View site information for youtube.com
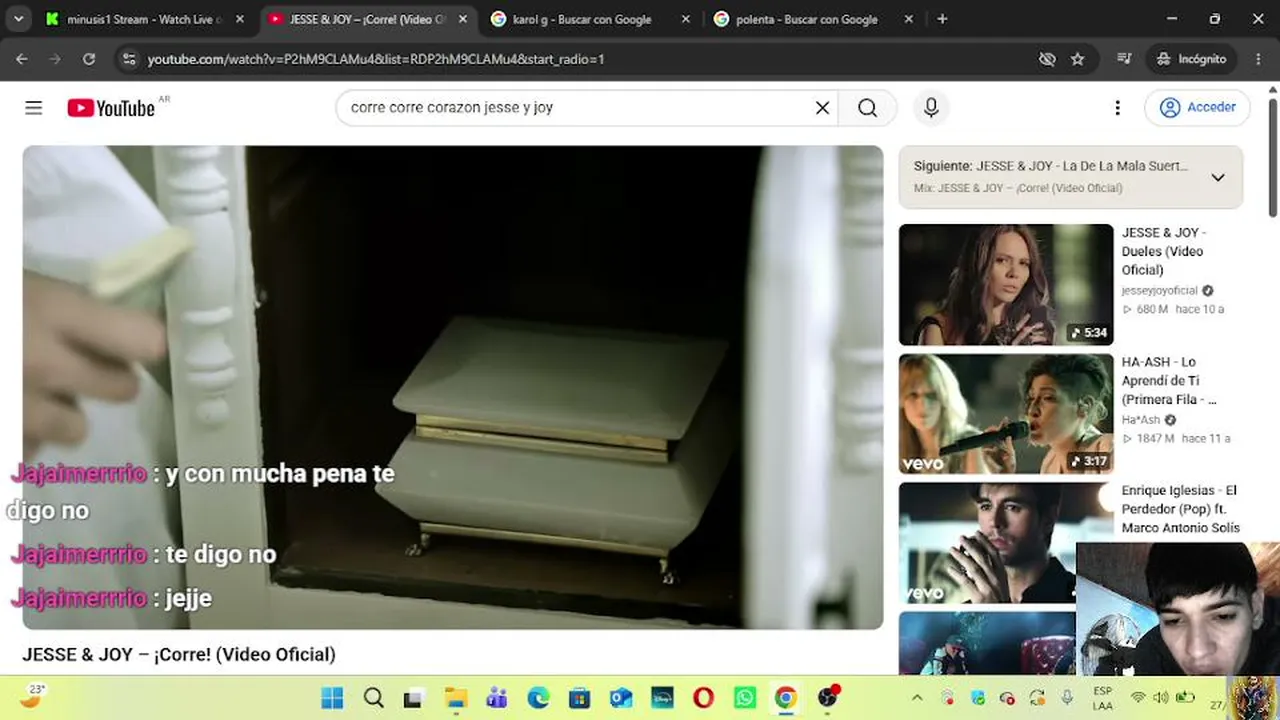 pos(128,59)
